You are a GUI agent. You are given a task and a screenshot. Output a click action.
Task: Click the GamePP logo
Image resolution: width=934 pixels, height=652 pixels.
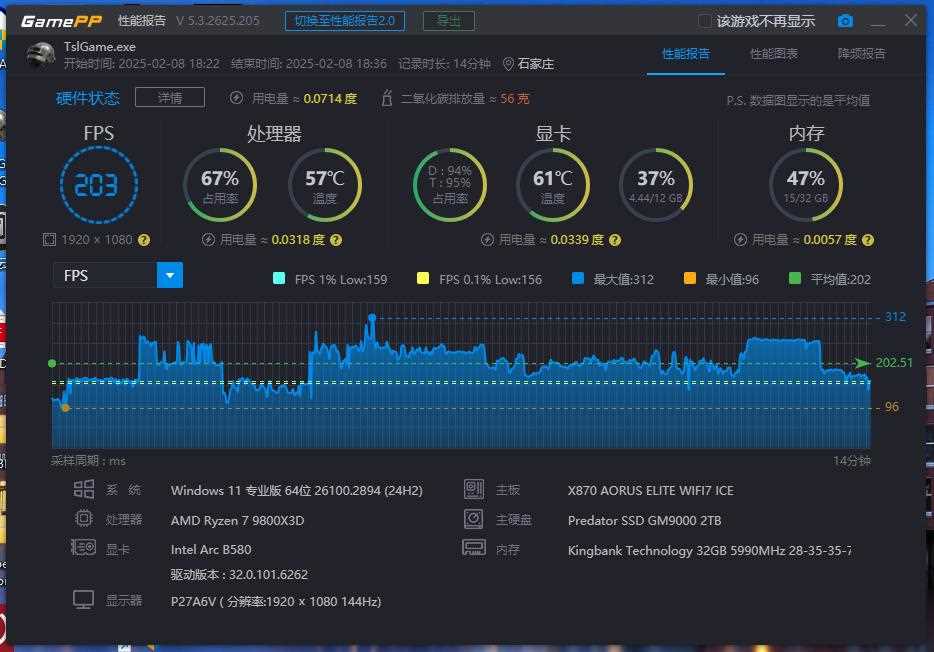tap(61, 21)
